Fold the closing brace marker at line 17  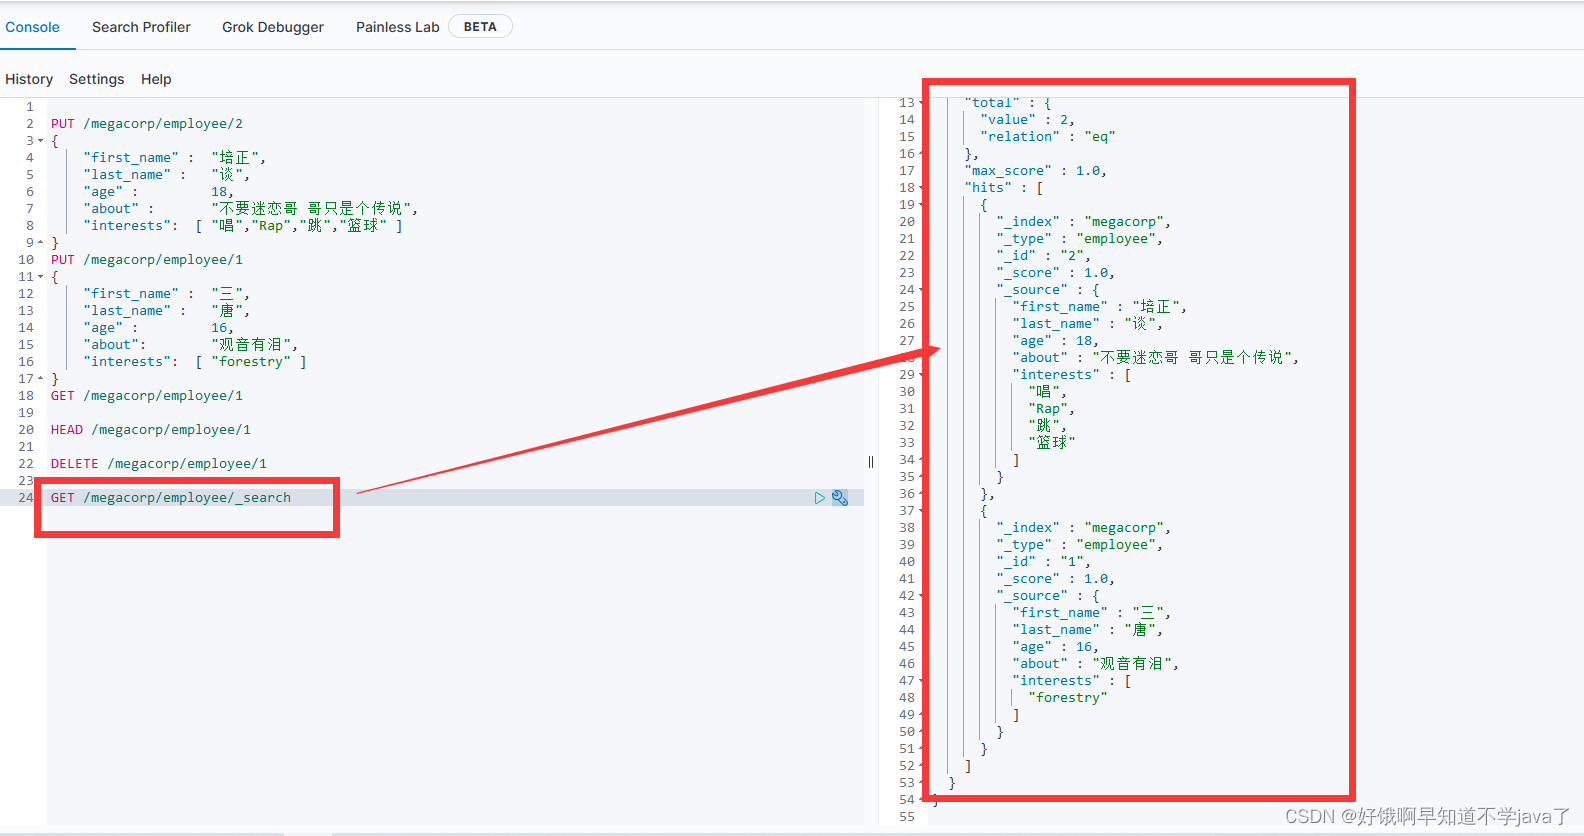40,379
